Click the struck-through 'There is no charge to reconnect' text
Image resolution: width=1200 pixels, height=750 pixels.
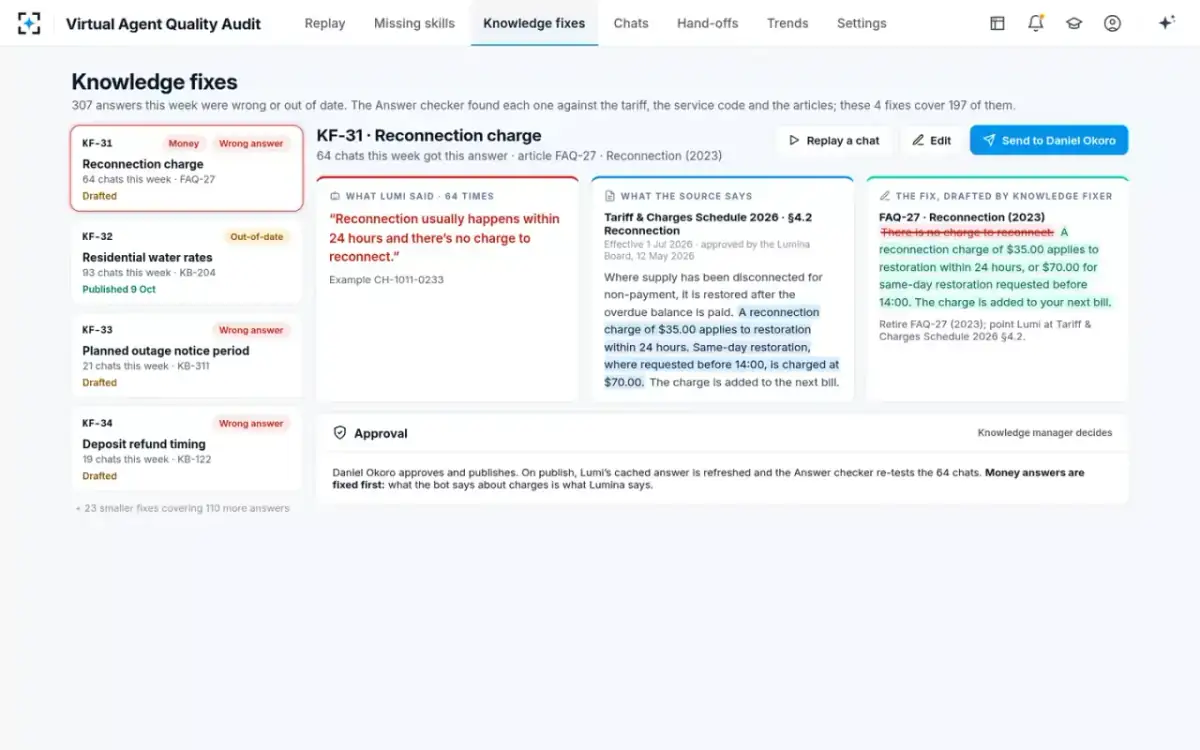click(967, 232)
